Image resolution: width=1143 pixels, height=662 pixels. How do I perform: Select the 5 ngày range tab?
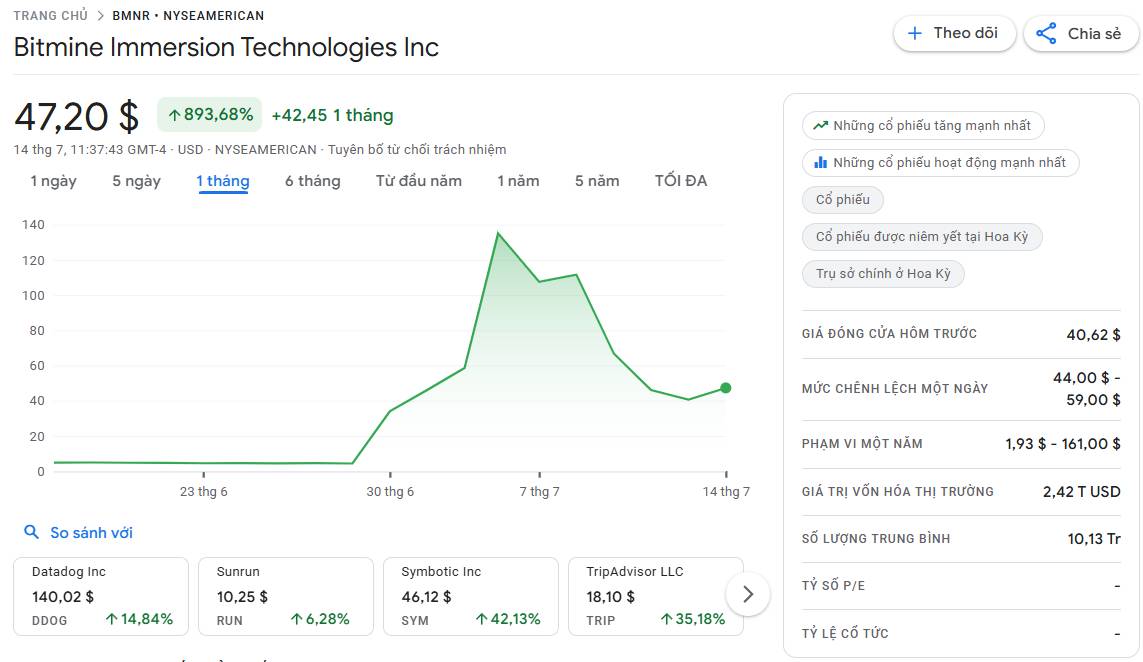point(136,181)
